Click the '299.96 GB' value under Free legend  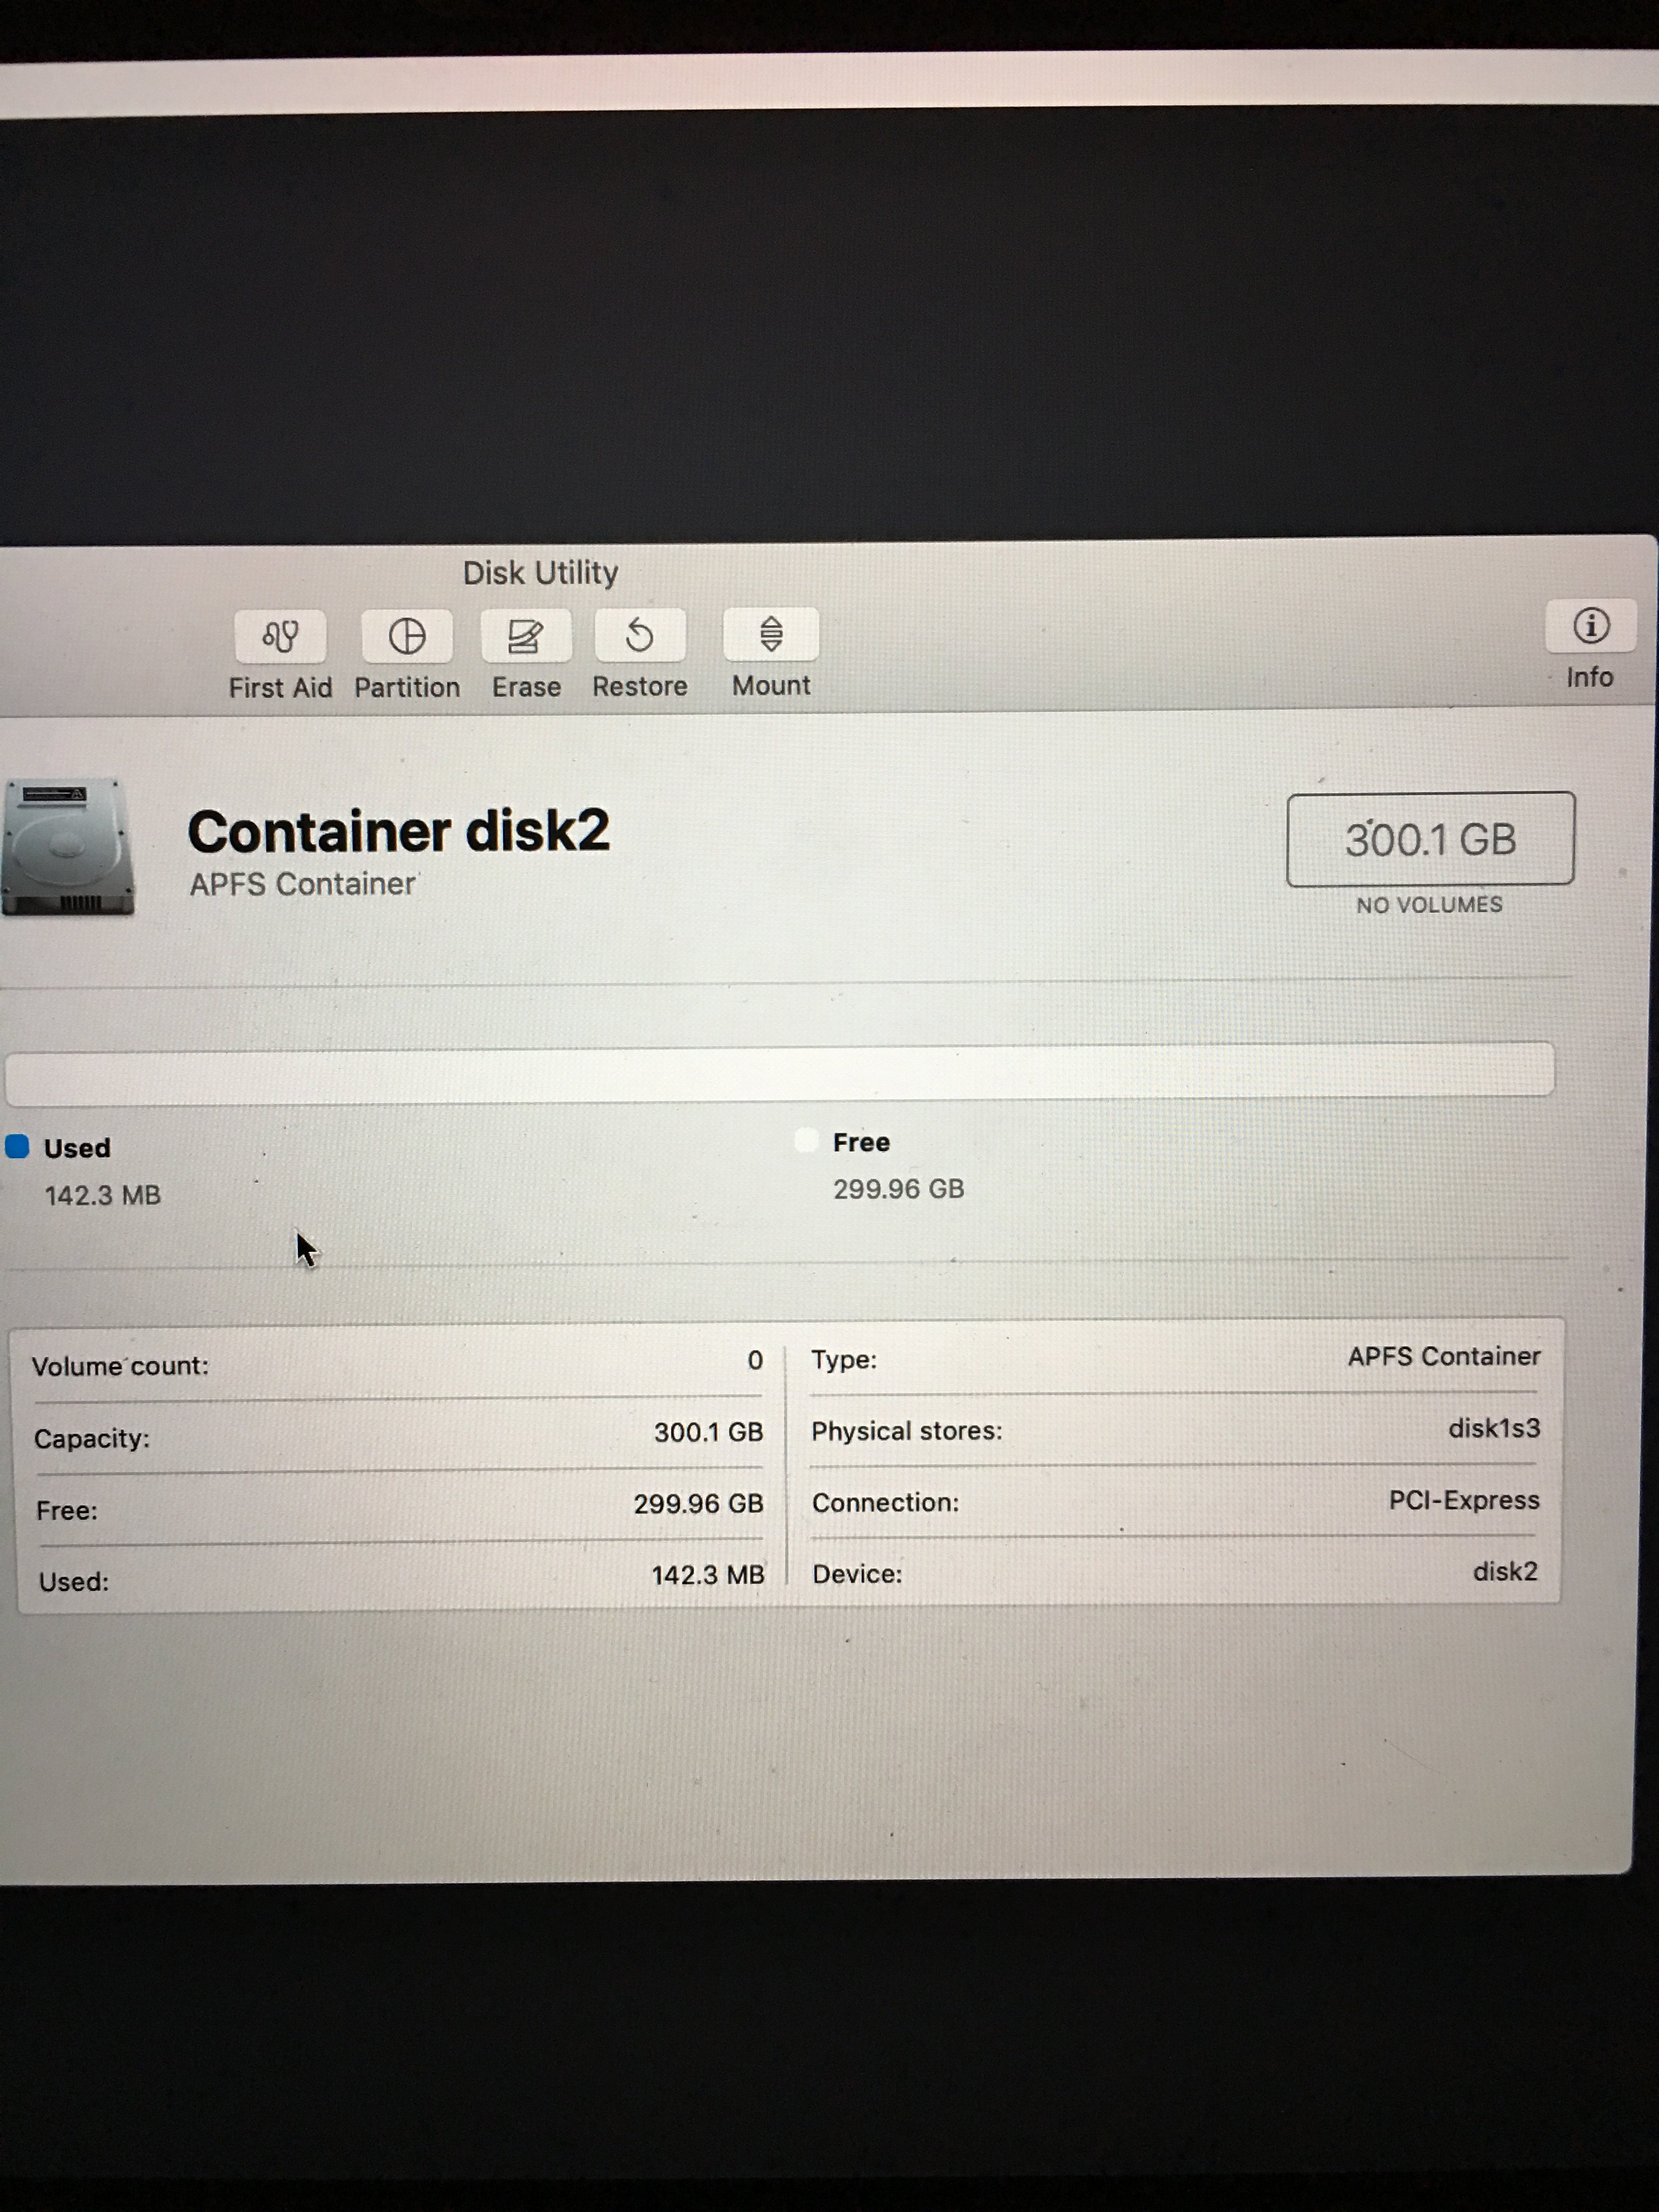[x=898, y=1189]
